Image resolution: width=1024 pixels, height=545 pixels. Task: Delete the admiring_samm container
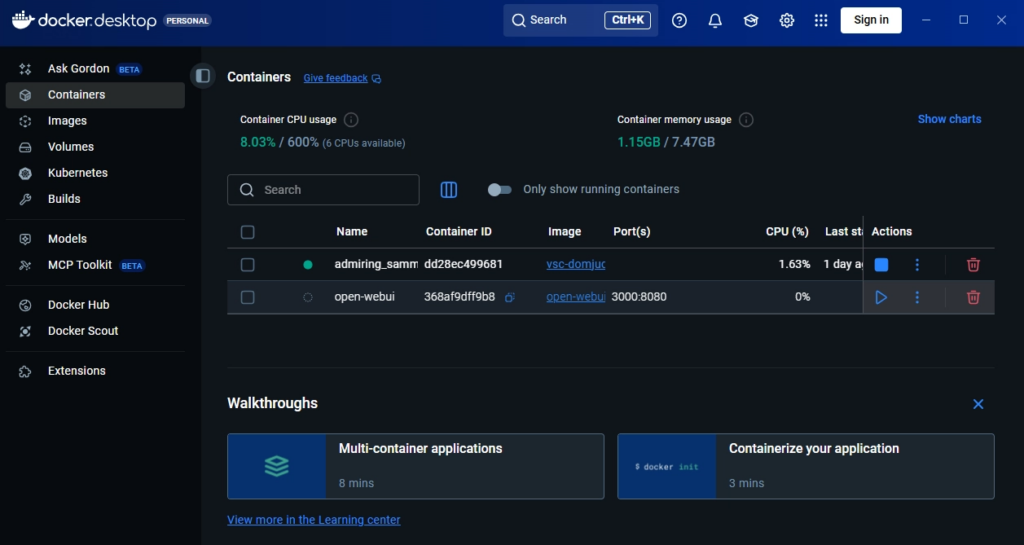(973, 264)
